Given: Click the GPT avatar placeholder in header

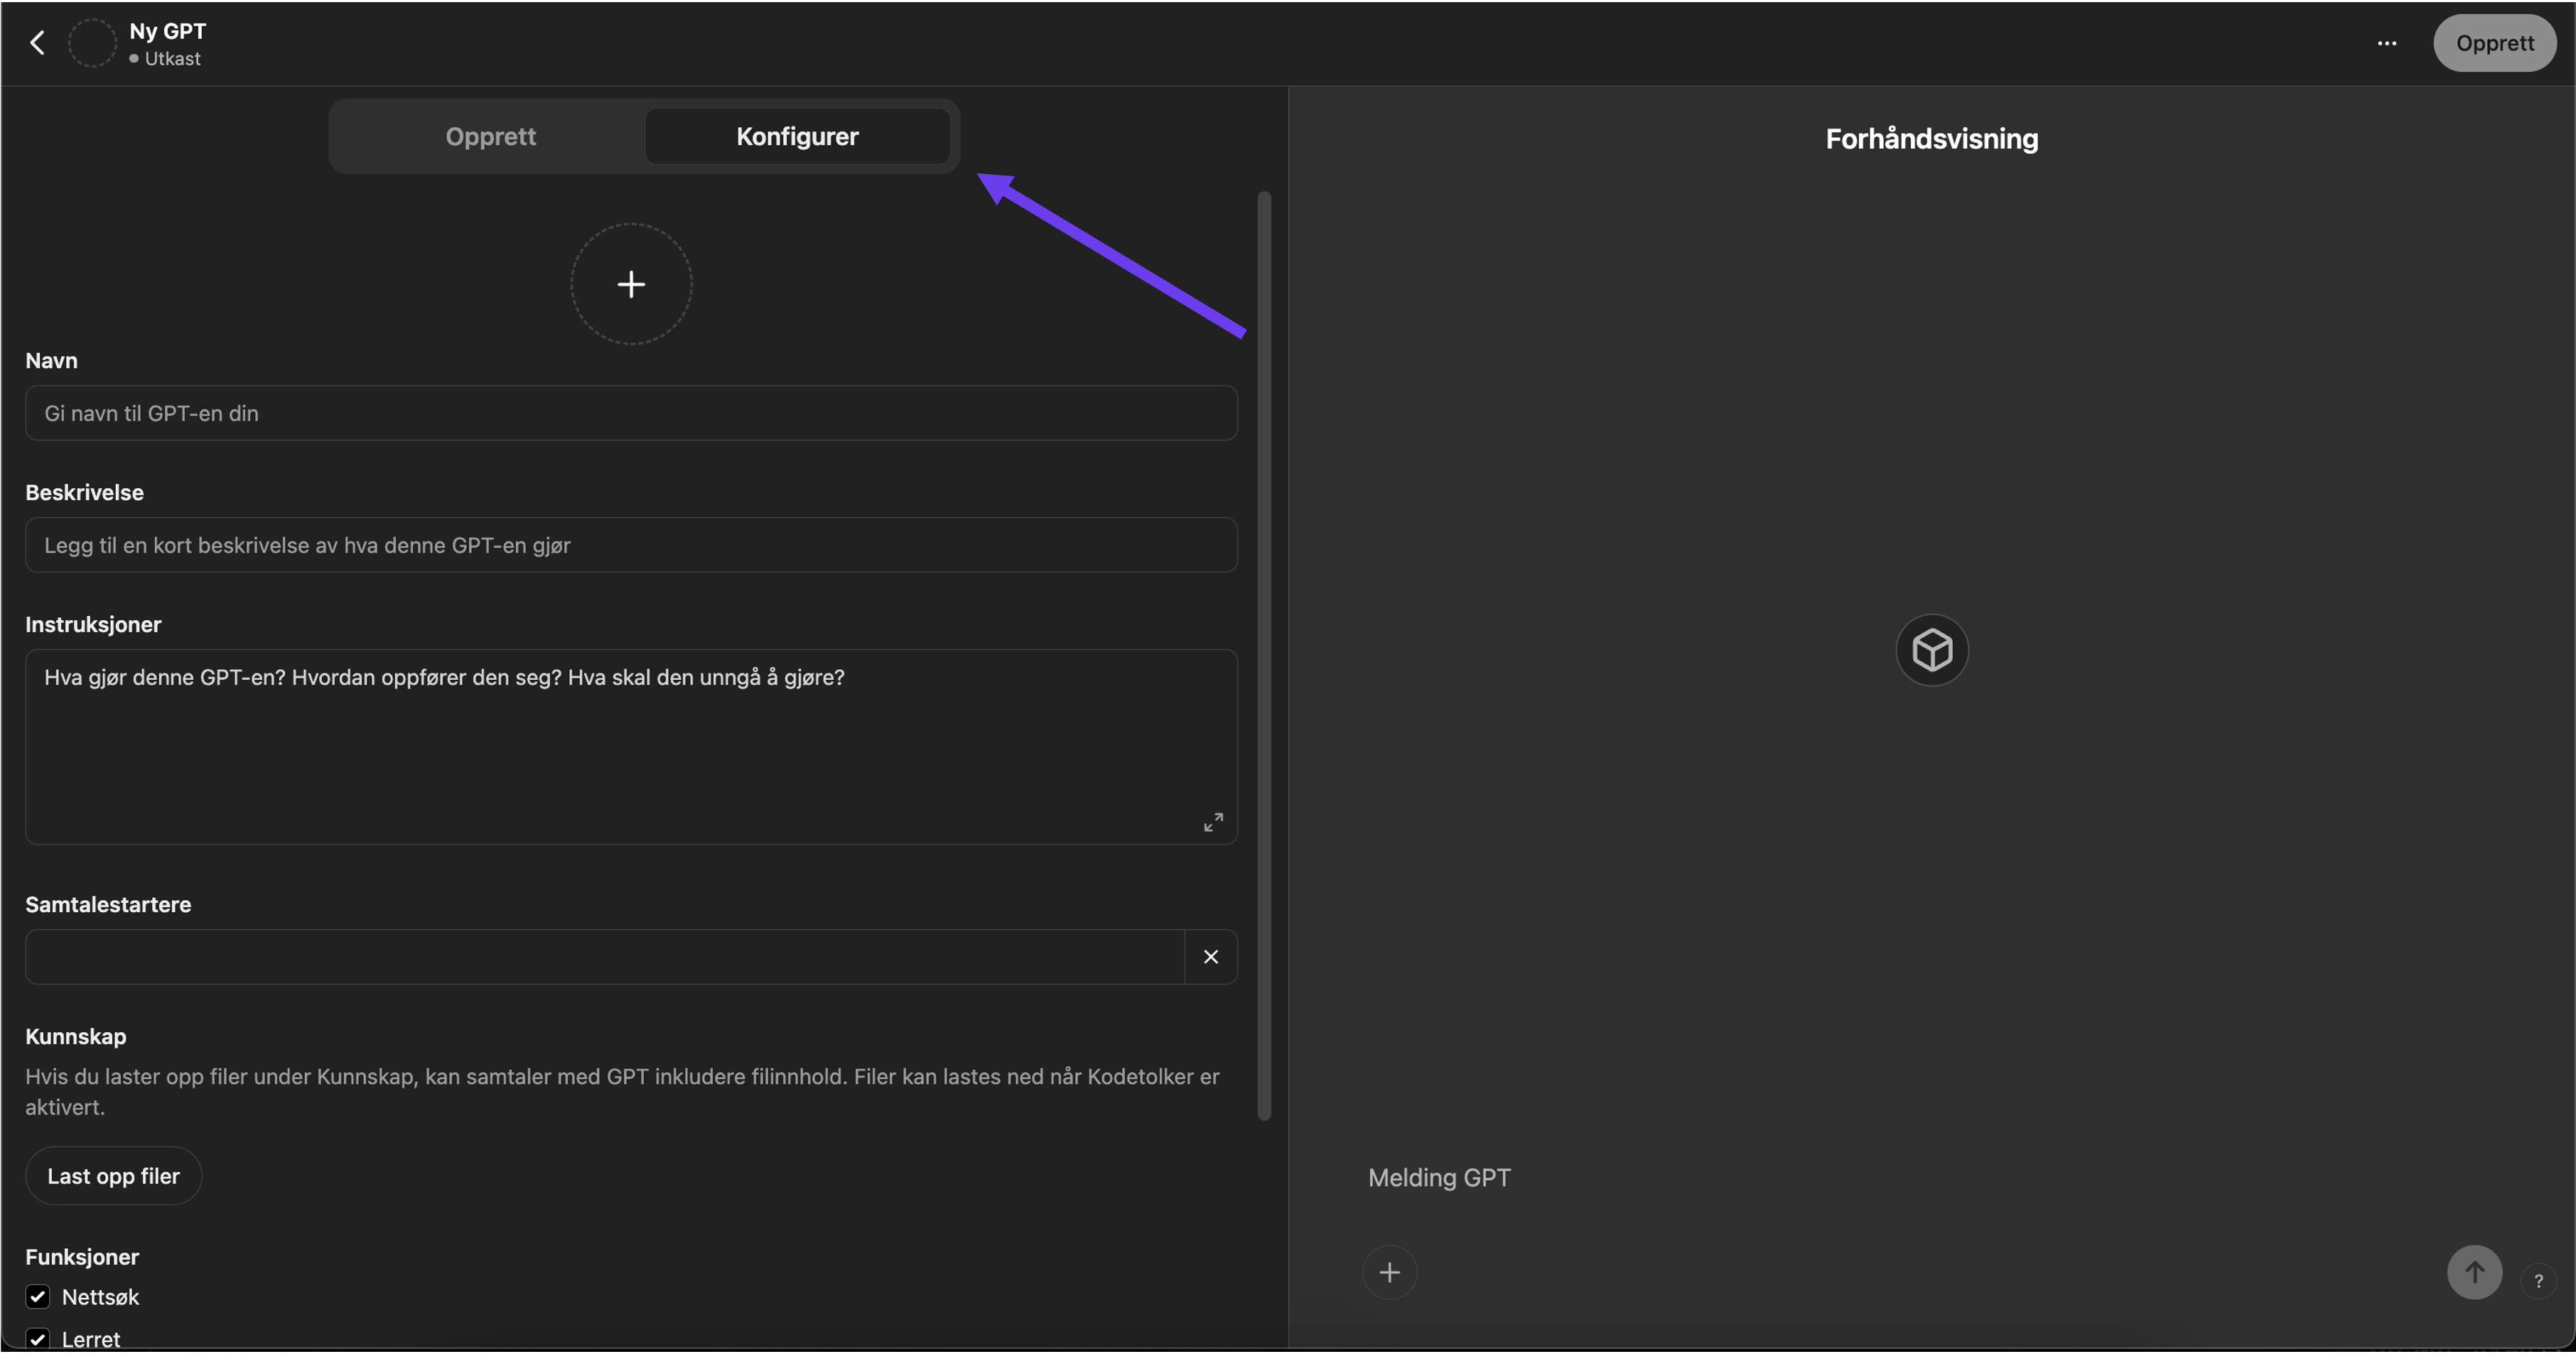Looking at the screenshot, I should coord(92,43).
